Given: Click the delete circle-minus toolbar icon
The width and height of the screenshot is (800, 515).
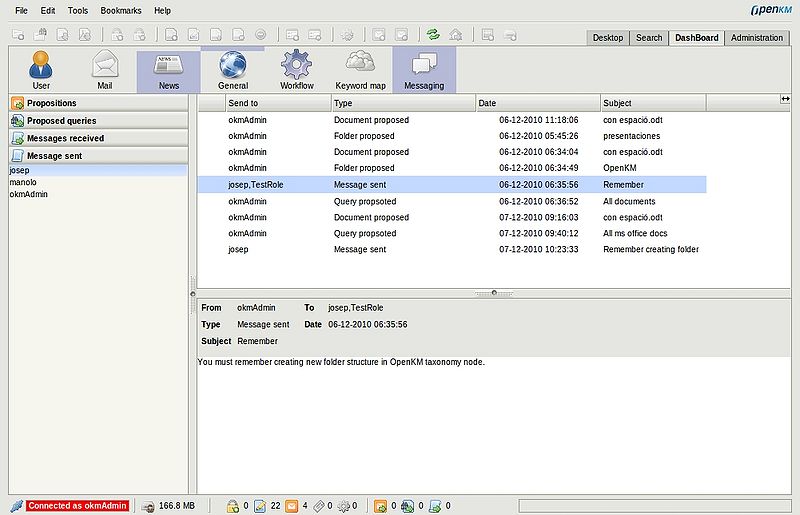Looking at the screenshot, I should click(261, 35).
